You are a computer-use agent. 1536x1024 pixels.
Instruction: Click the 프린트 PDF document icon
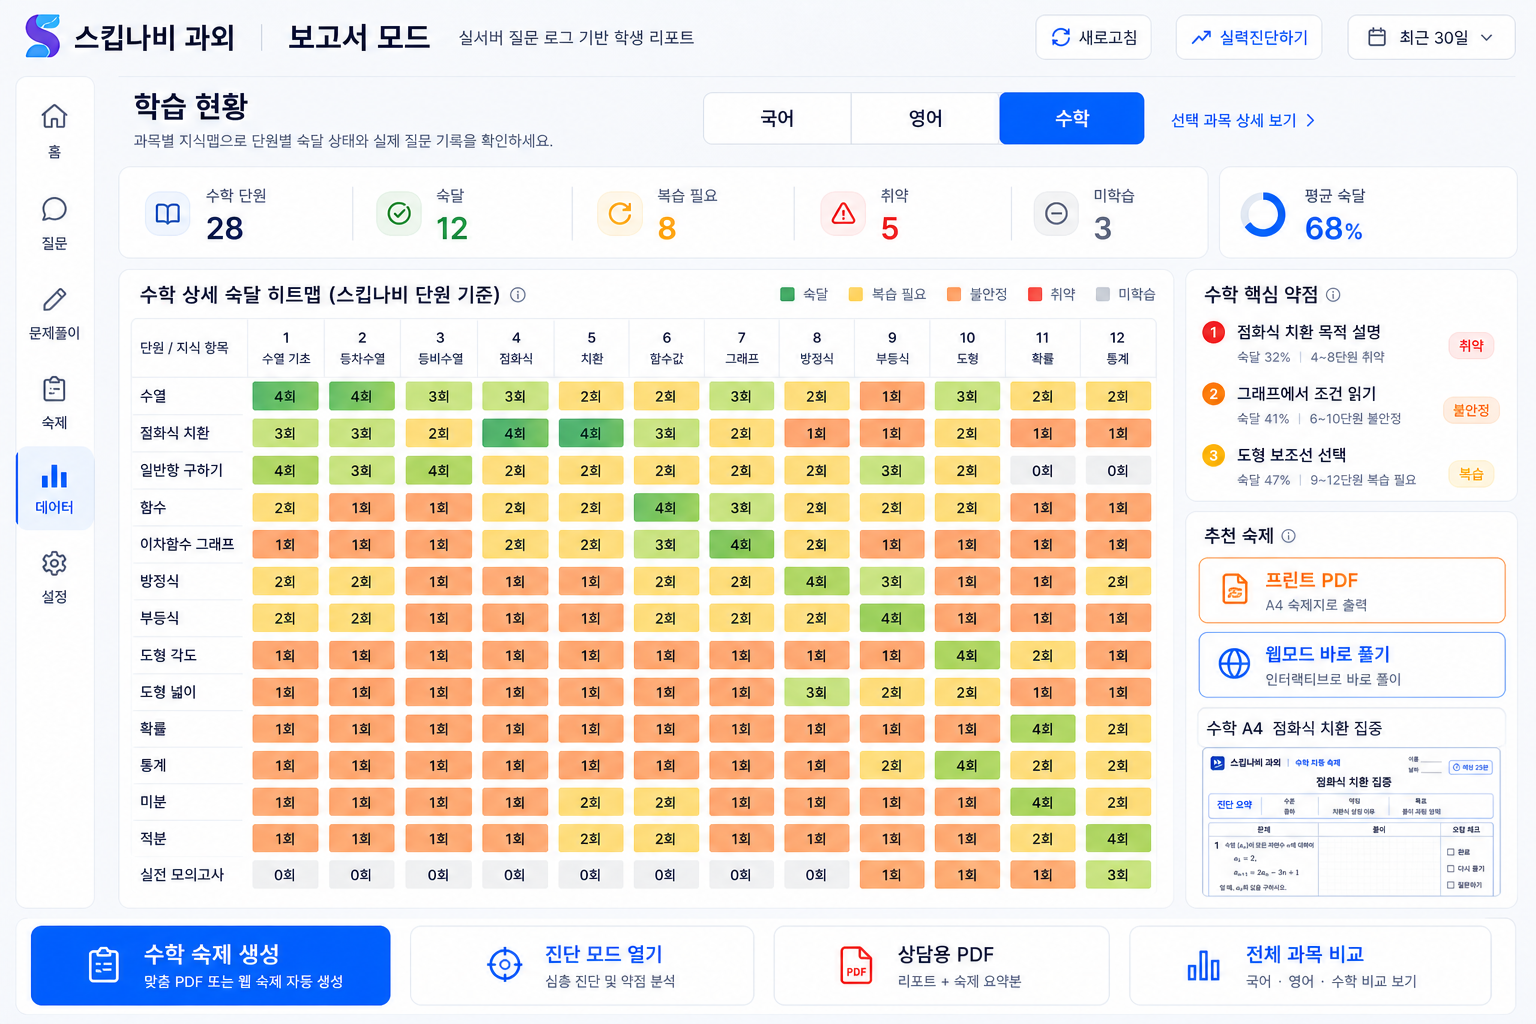click(x=1235, y=590)
